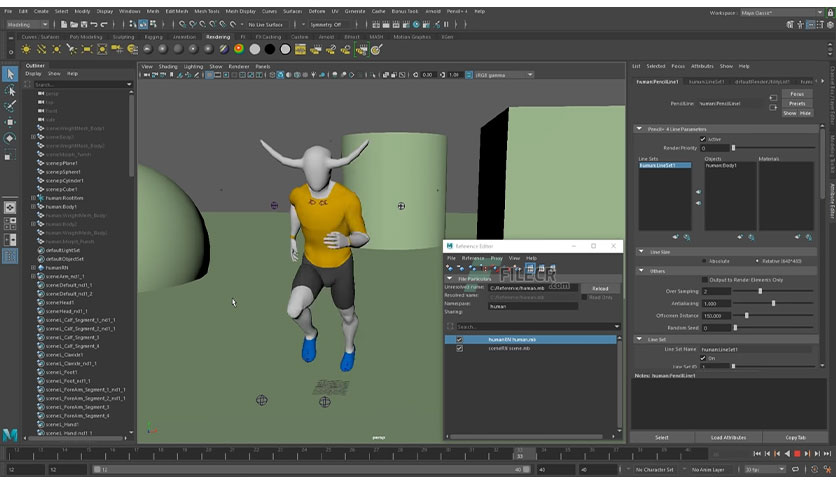The height and width of the screenshot is (484, 836).
Task: Click the Undo arrow icon
Action: [x=94, y=25]
